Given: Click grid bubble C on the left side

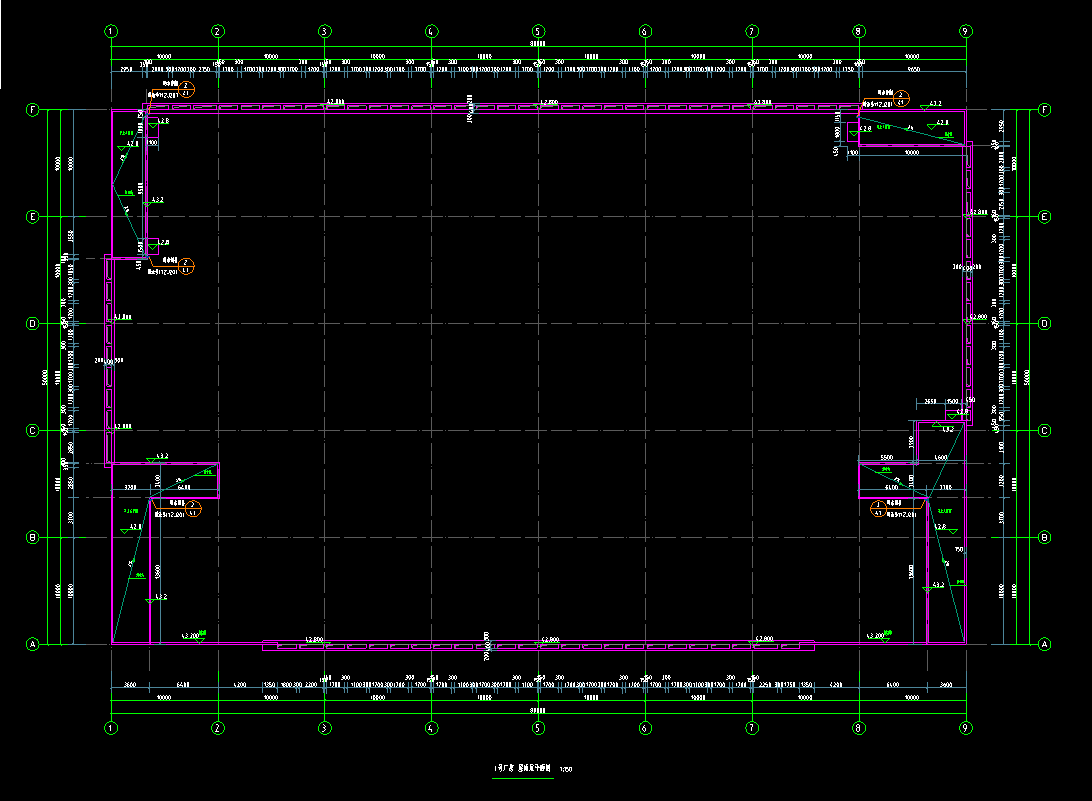Looking at the screenshot, I should (x=32, y=431).
